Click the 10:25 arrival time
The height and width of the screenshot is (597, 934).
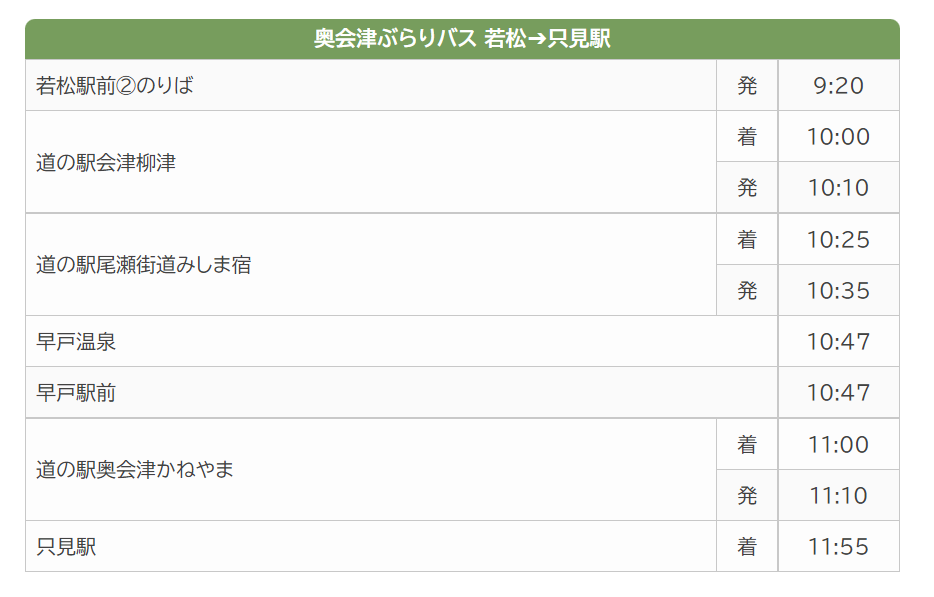pyautogui.click(x=839, y=239)
